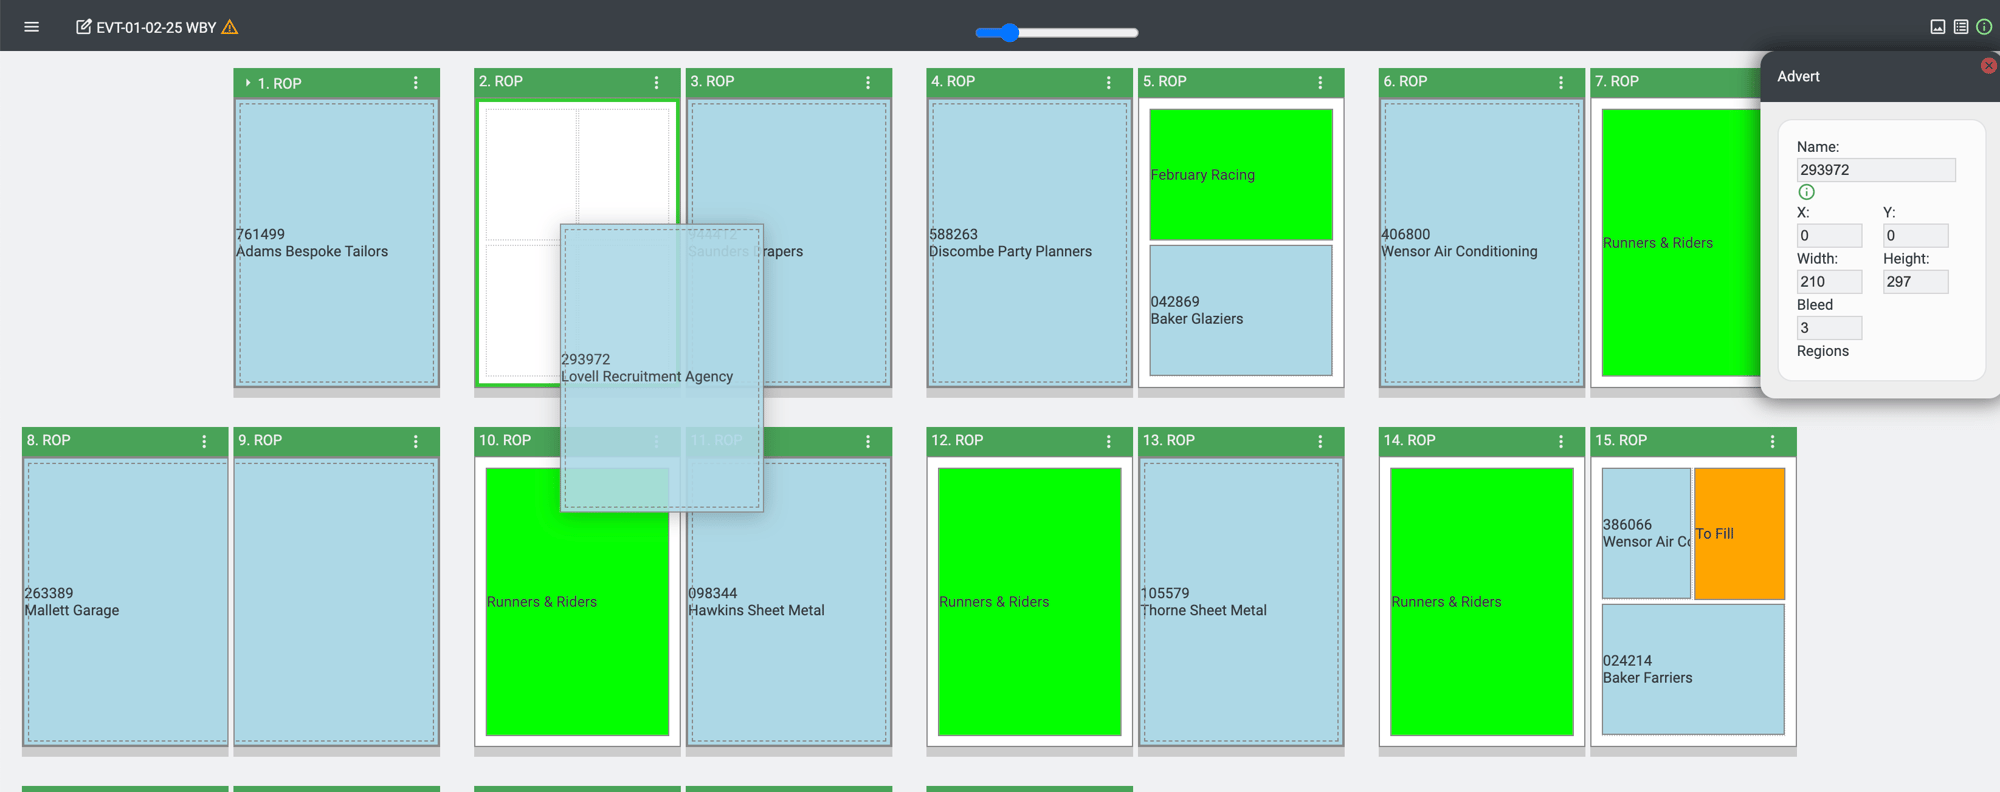Click the orange warning triangle icon
Image resolution: width=2000 pixels, height=792 pixels.
click(x=230, y=27)
